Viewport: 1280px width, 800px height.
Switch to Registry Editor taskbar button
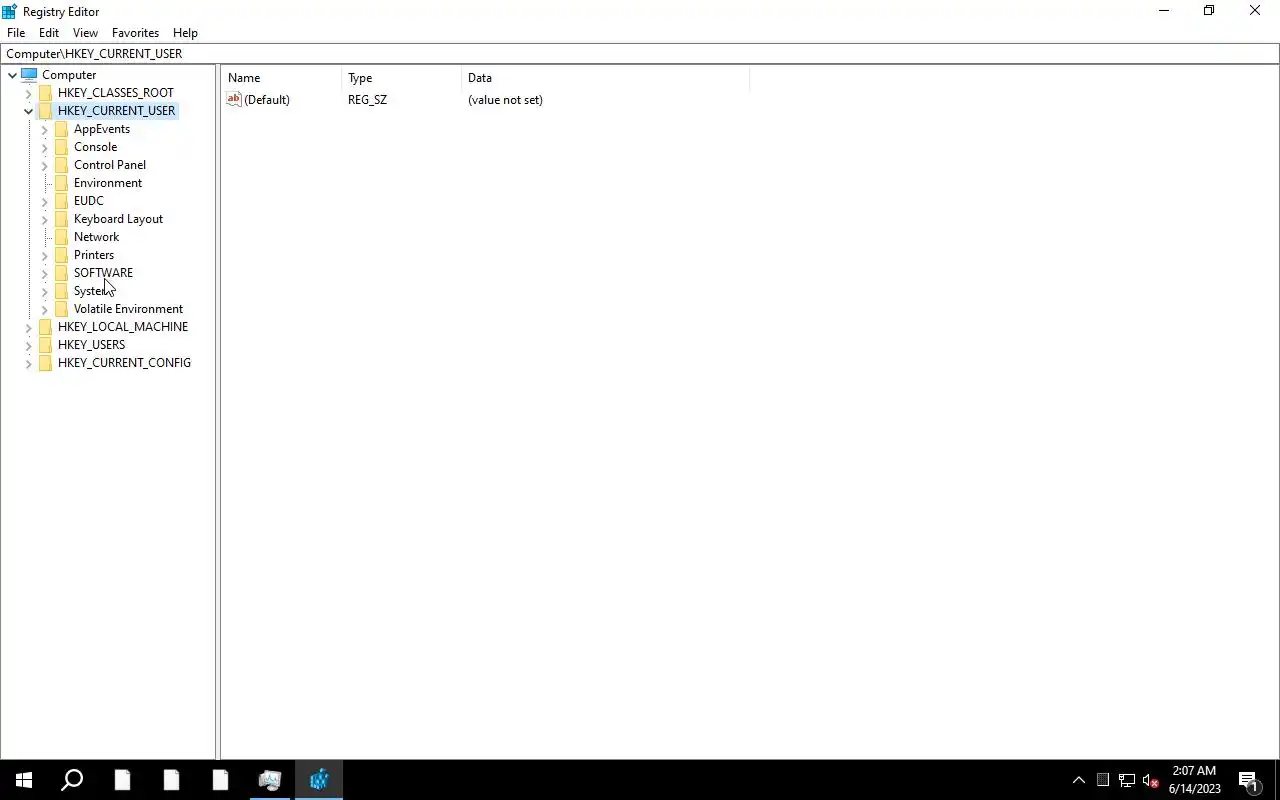pyautogui.click(x=319, y=780)
